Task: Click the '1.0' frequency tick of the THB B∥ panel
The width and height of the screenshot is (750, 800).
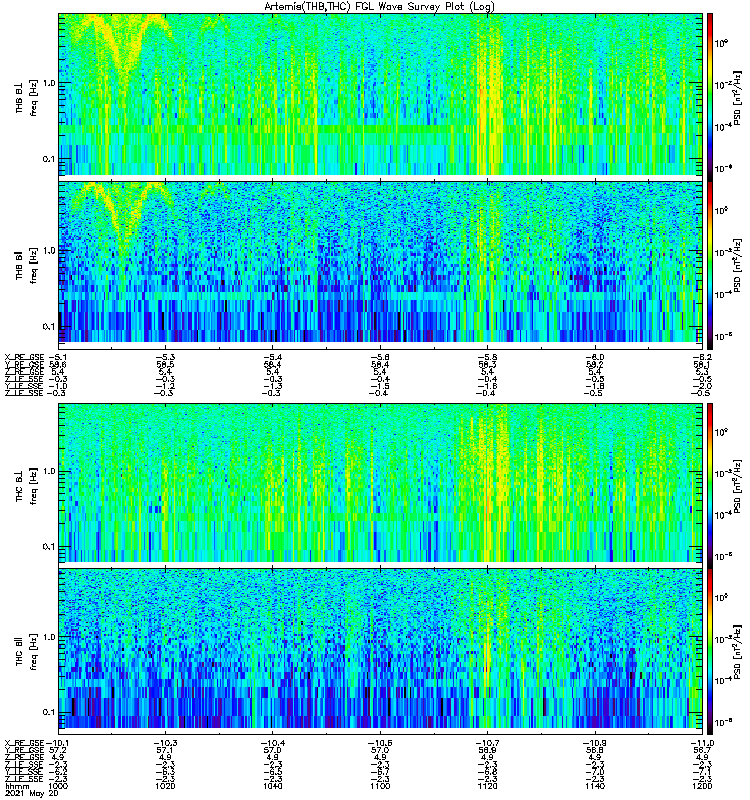Action: pos(49,251)
